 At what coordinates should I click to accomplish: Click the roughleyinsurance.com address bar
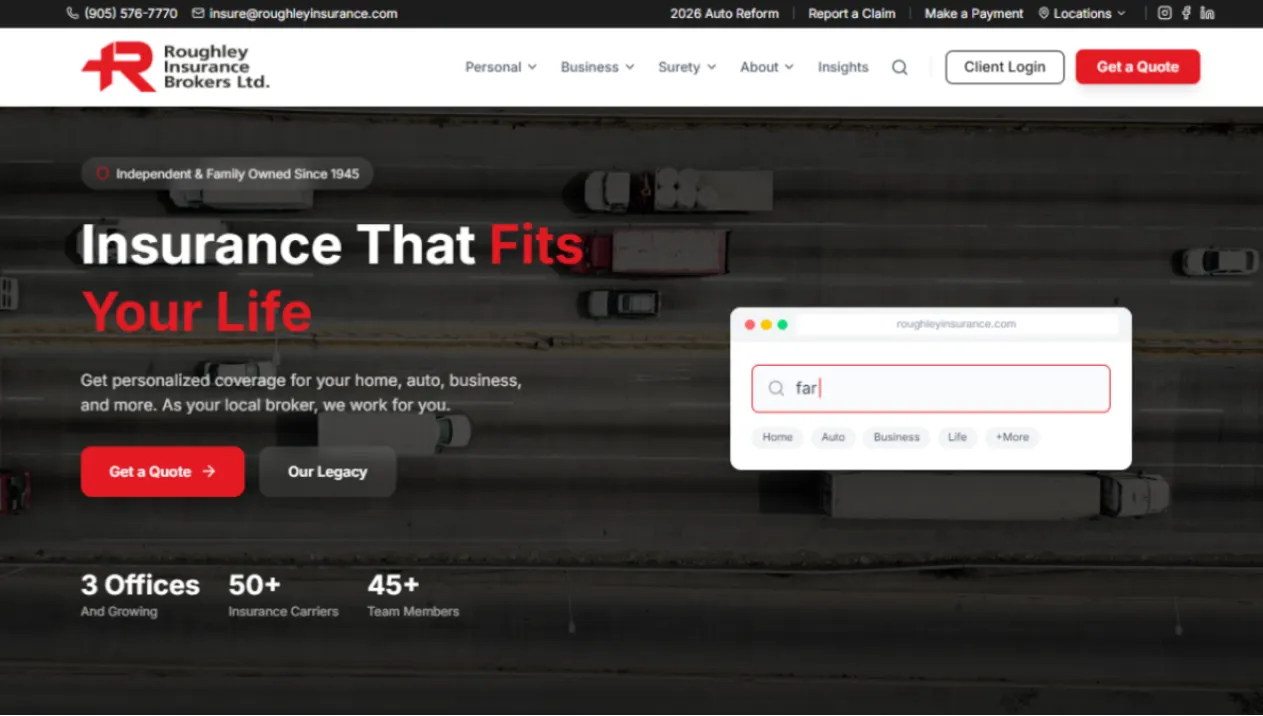click(956, 324)
